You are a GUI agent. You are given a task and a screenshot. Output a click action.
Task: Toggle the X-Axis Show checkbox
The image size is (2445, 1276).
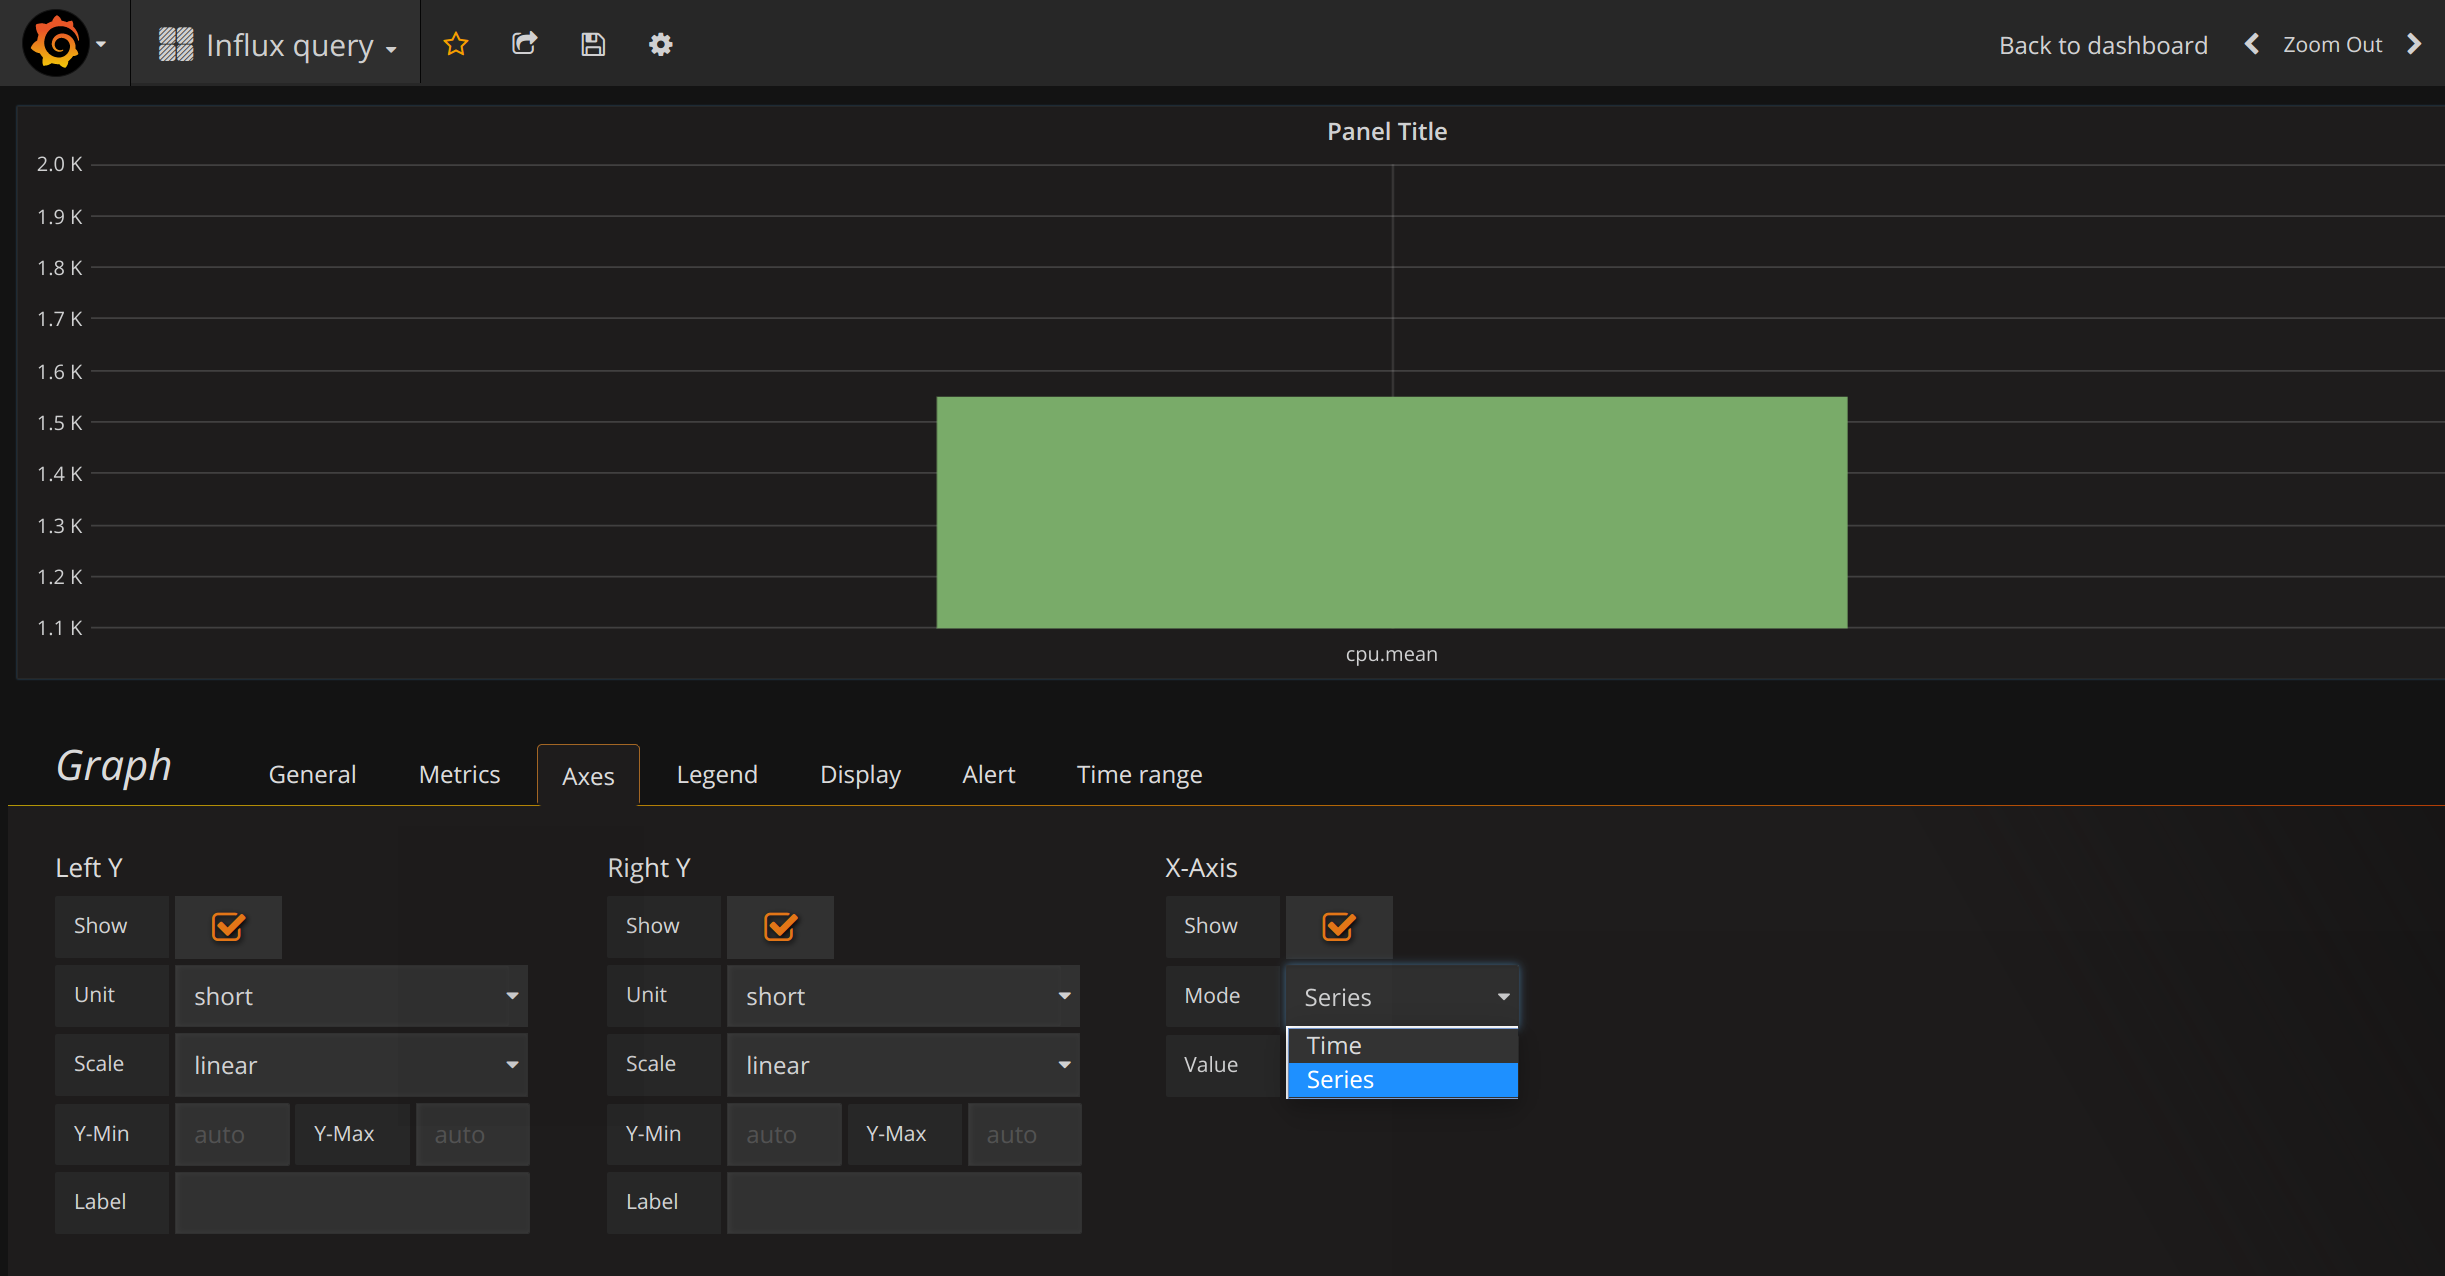tap(1338, 927)
